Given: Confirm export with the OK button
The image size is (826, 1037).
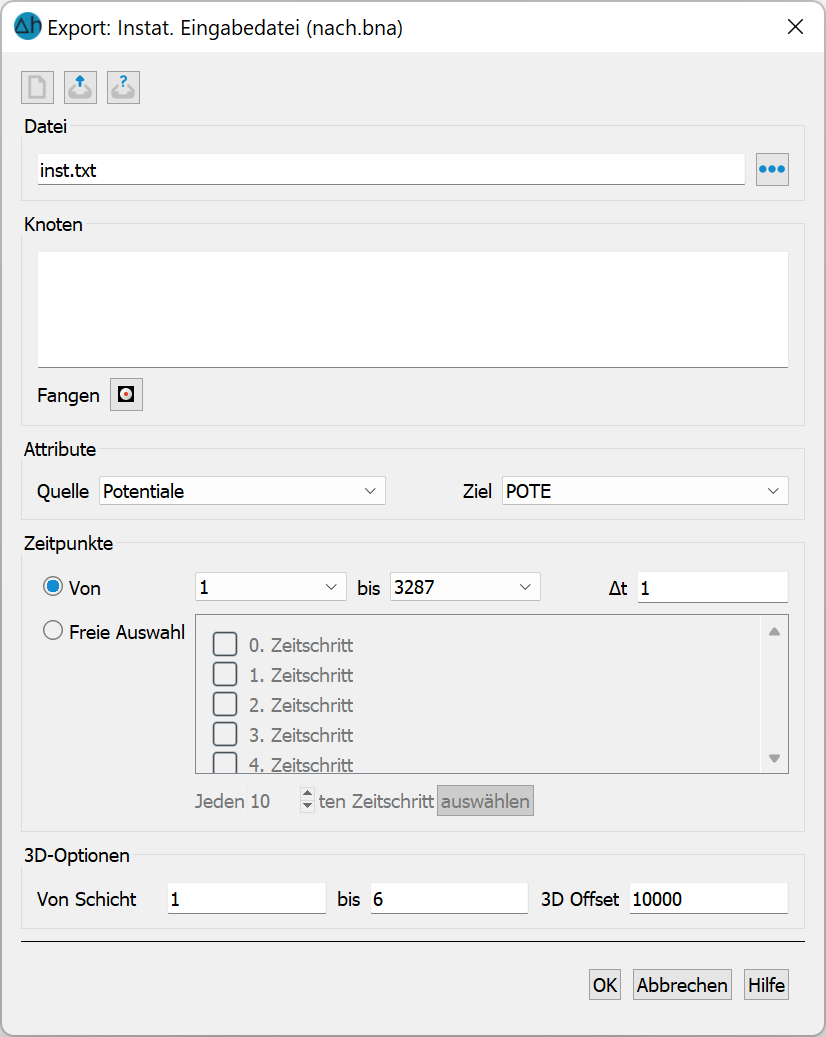Looking at the screenshot, I should [x=604, y=985].
